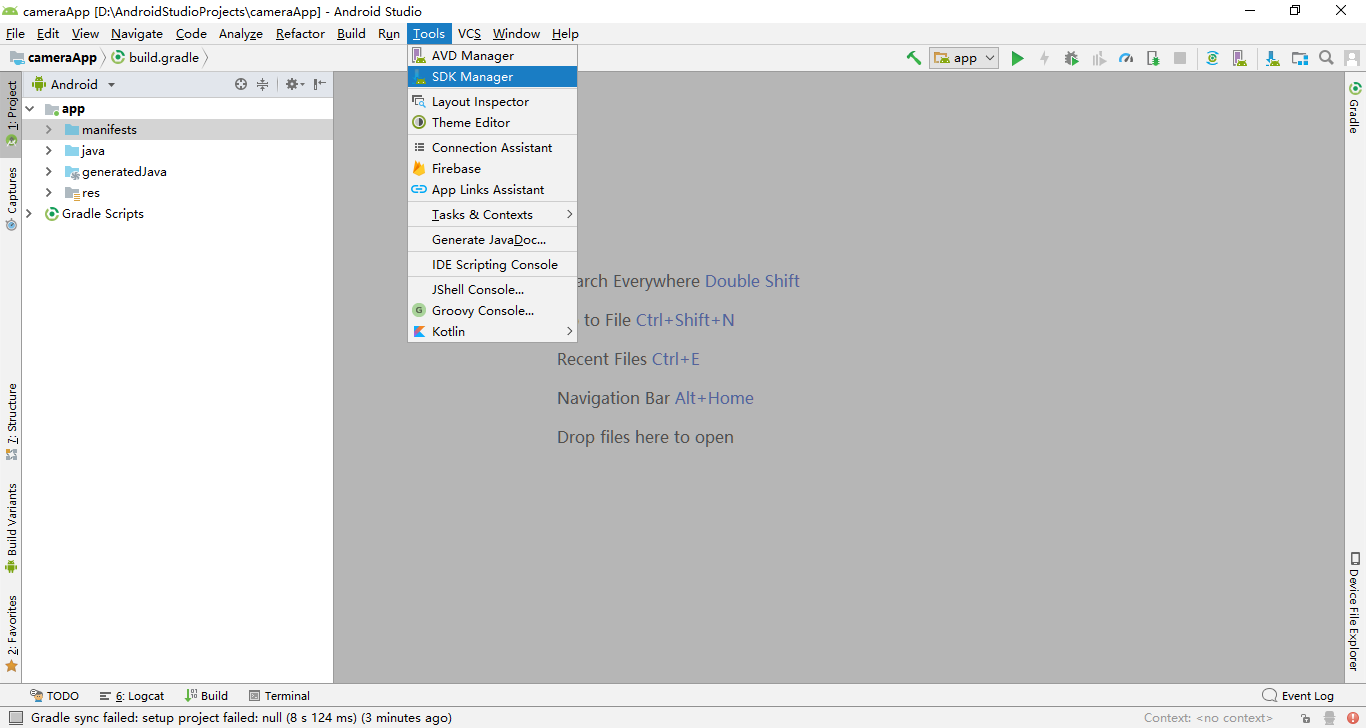Open the Project panel gear settings
This screenshot has width=1366, height=728.
tap(293, 85)
